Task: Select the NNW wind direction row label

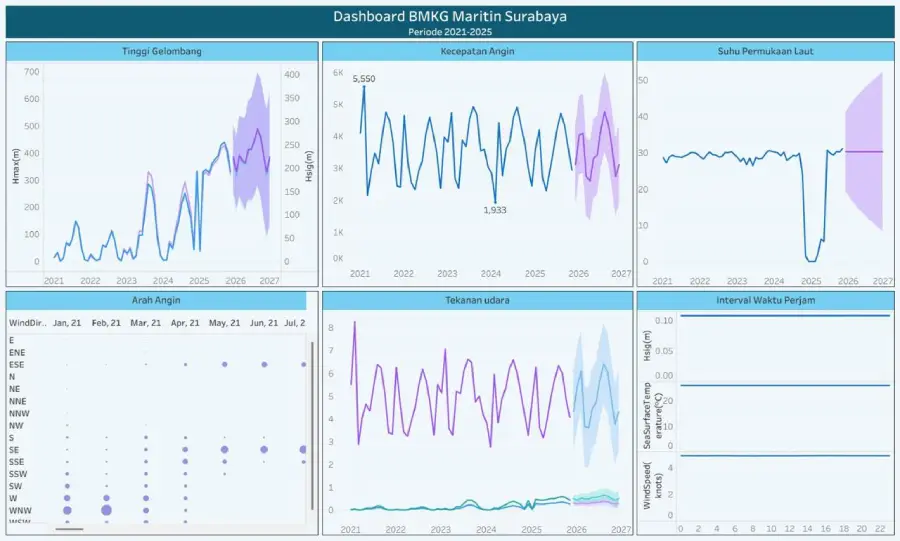Action: click(x=19, y=413)
